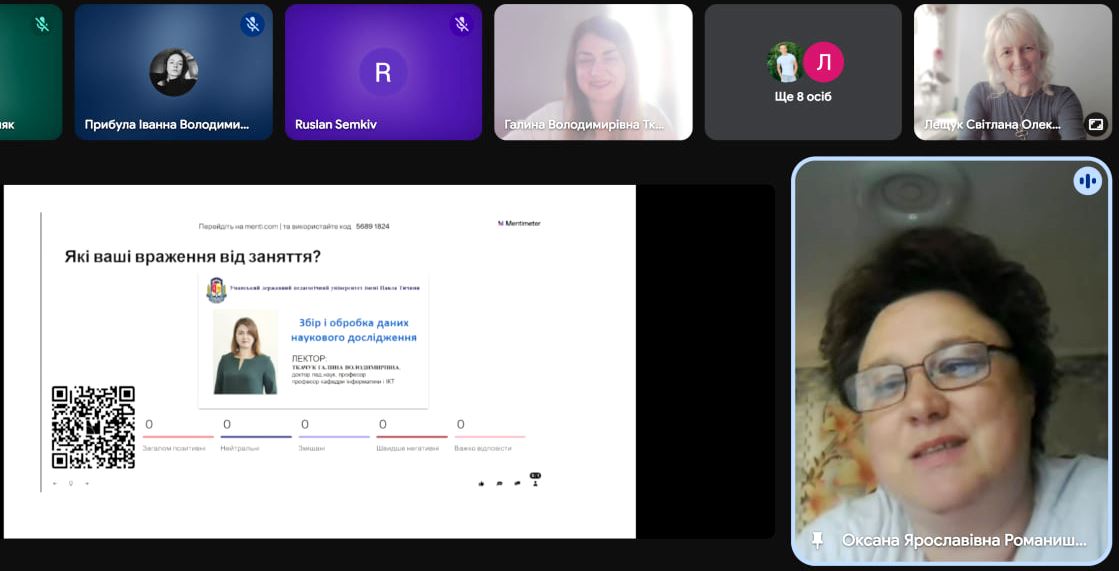
Task: Click the muted mic icon on the green tile
Action: pos(43,24)
